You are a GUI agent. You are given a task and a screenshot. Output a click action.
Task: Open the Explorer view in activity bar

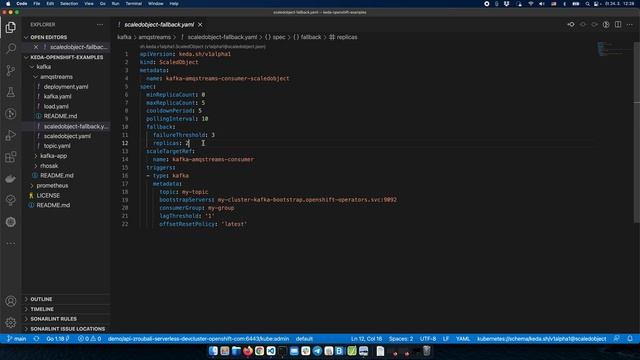click(x=11, y=27)
